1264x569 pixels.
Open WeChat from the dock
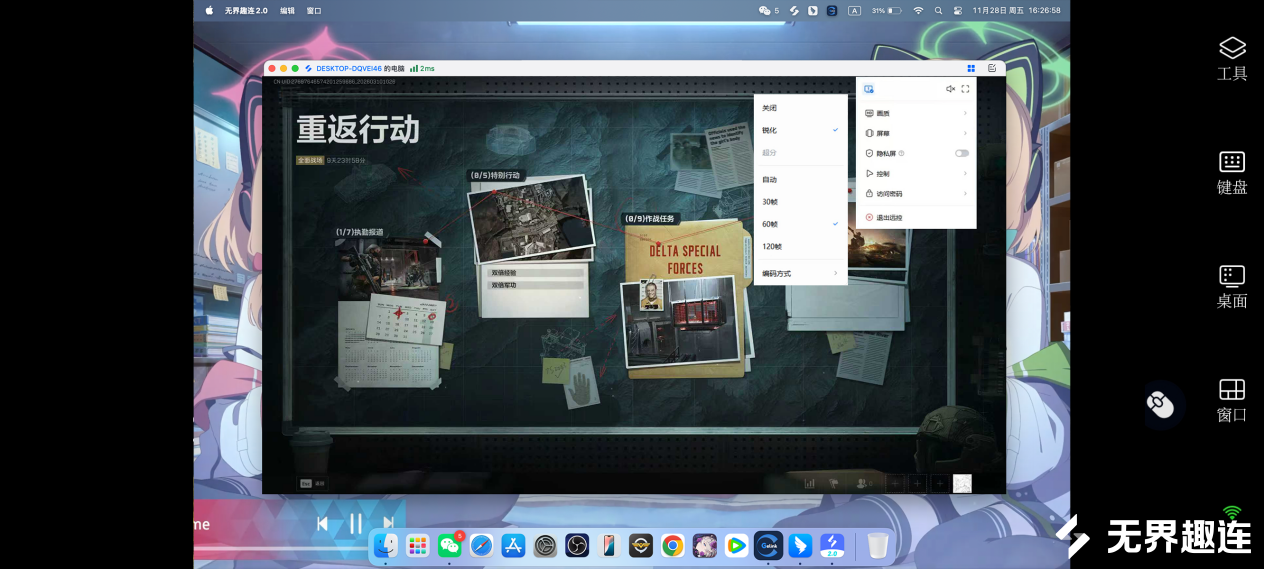(x=450, y=545)
